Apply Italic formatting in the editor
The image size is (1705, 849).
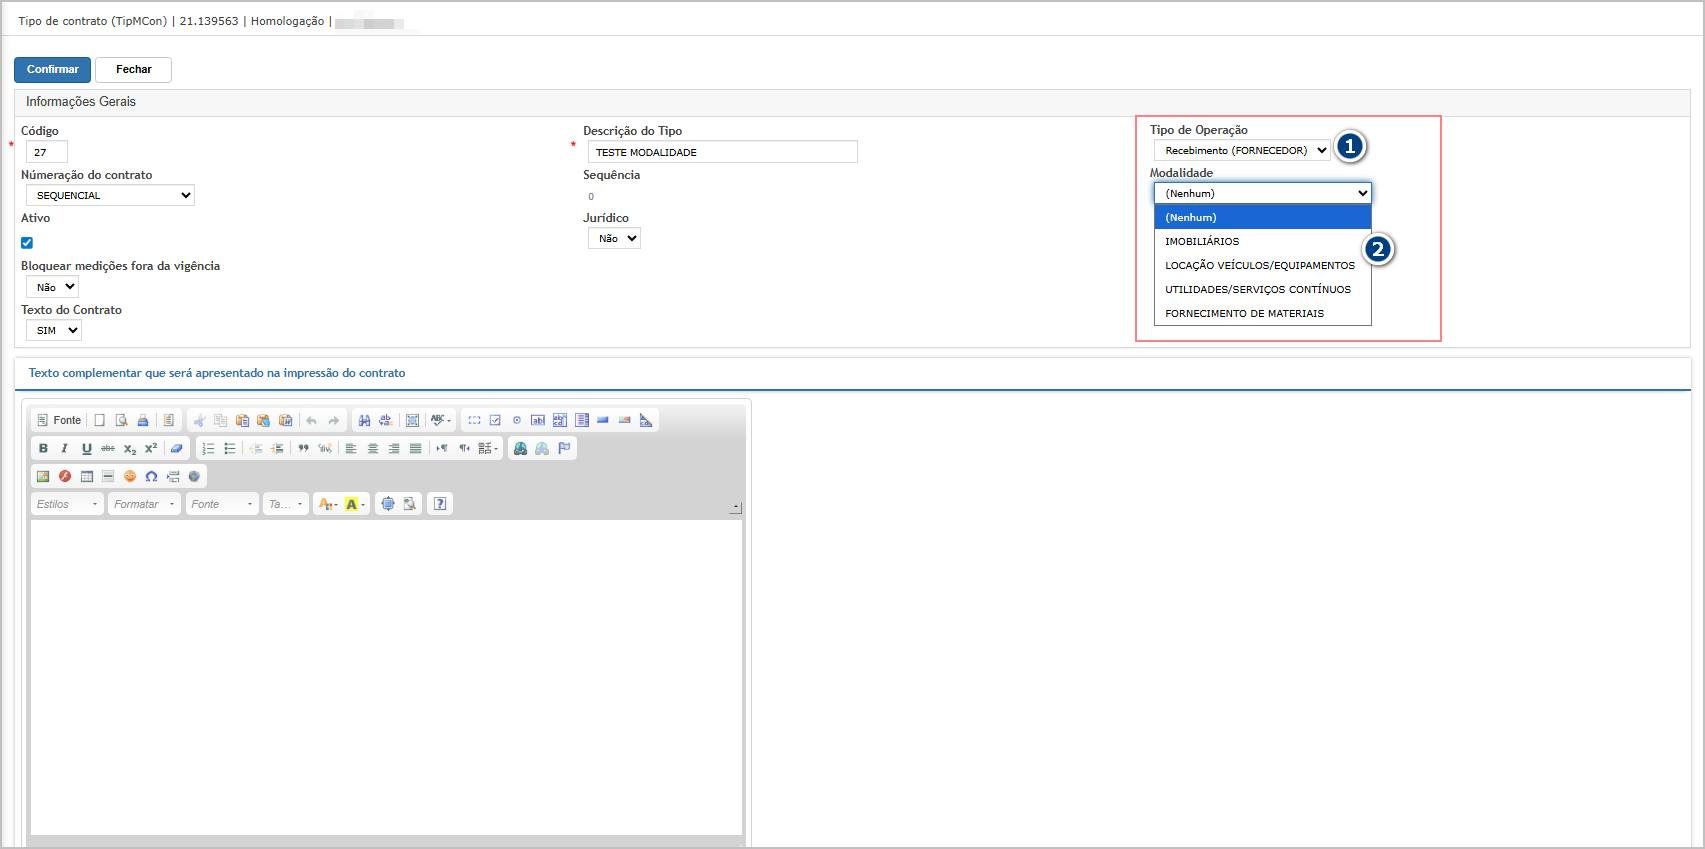pos(65,448)
